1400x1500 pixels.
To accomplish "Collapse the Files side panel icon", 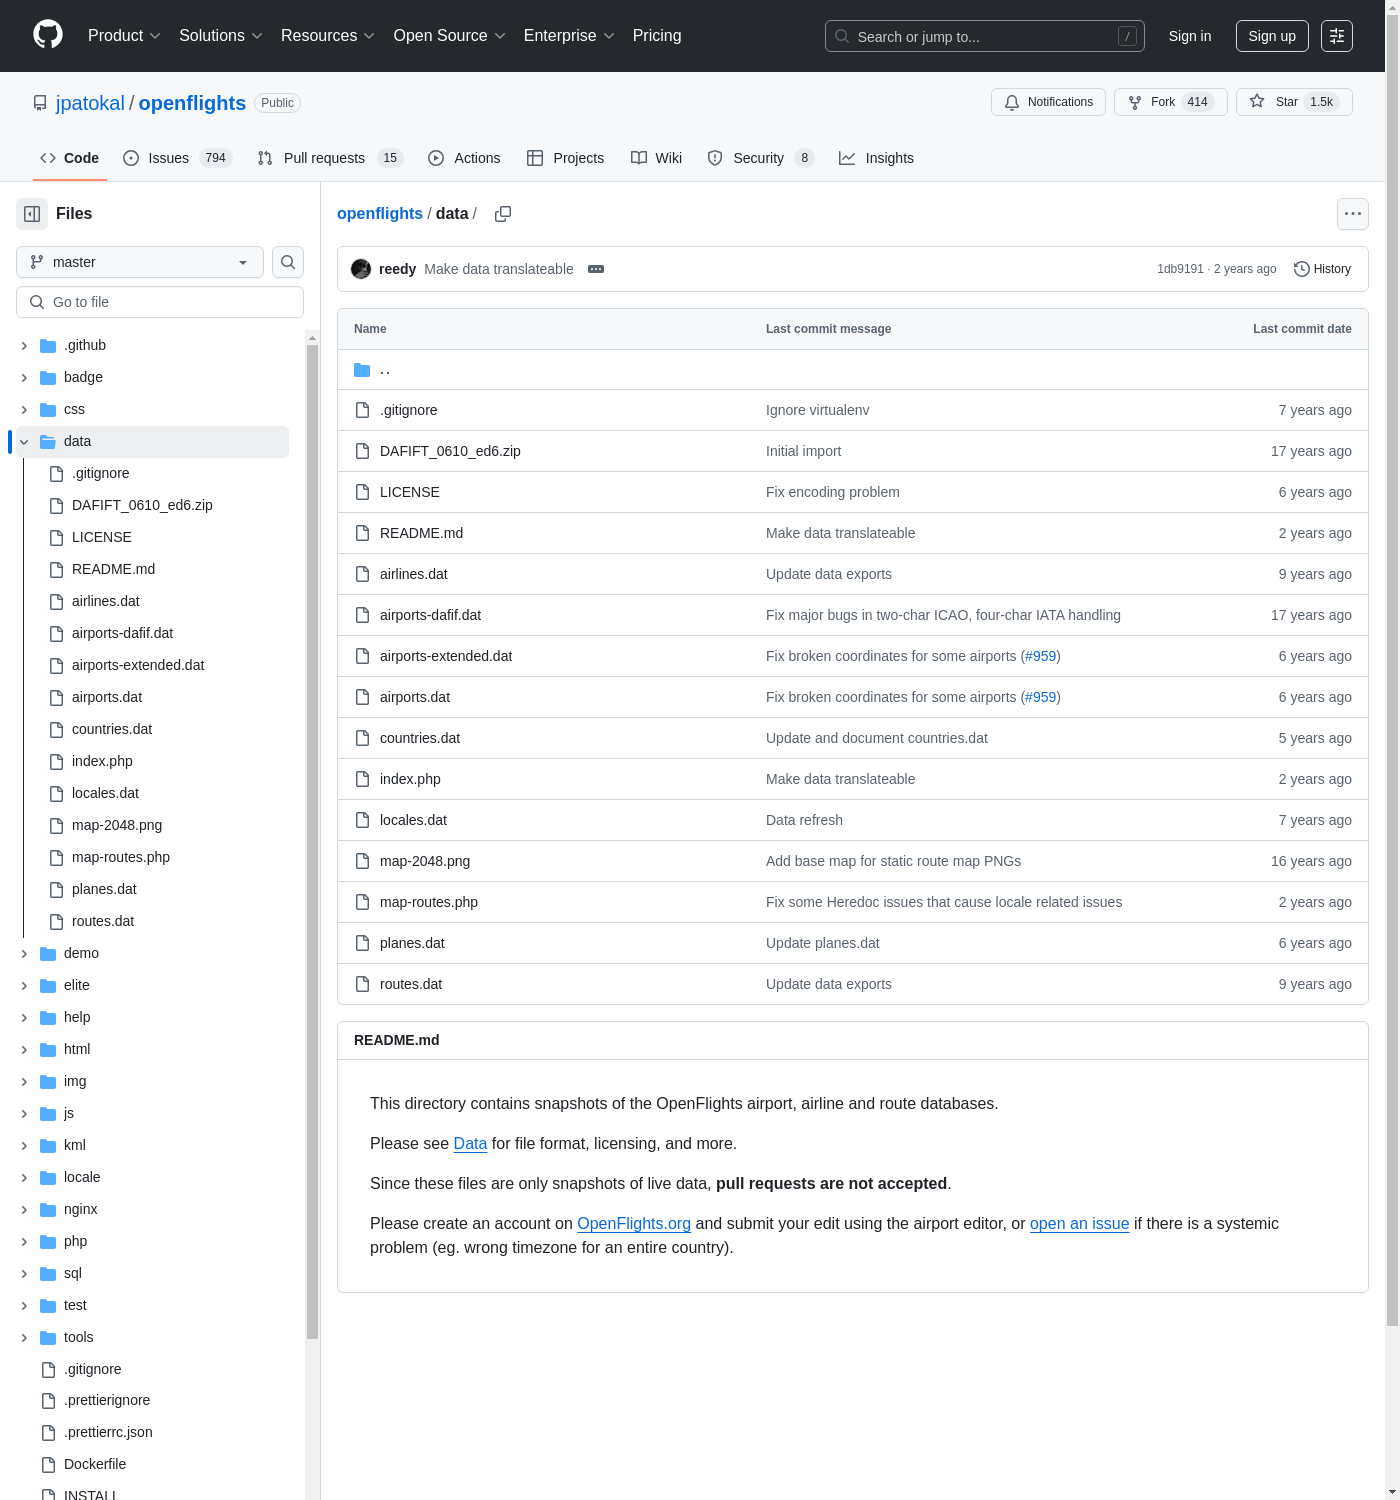I will (x=32, y=214).
